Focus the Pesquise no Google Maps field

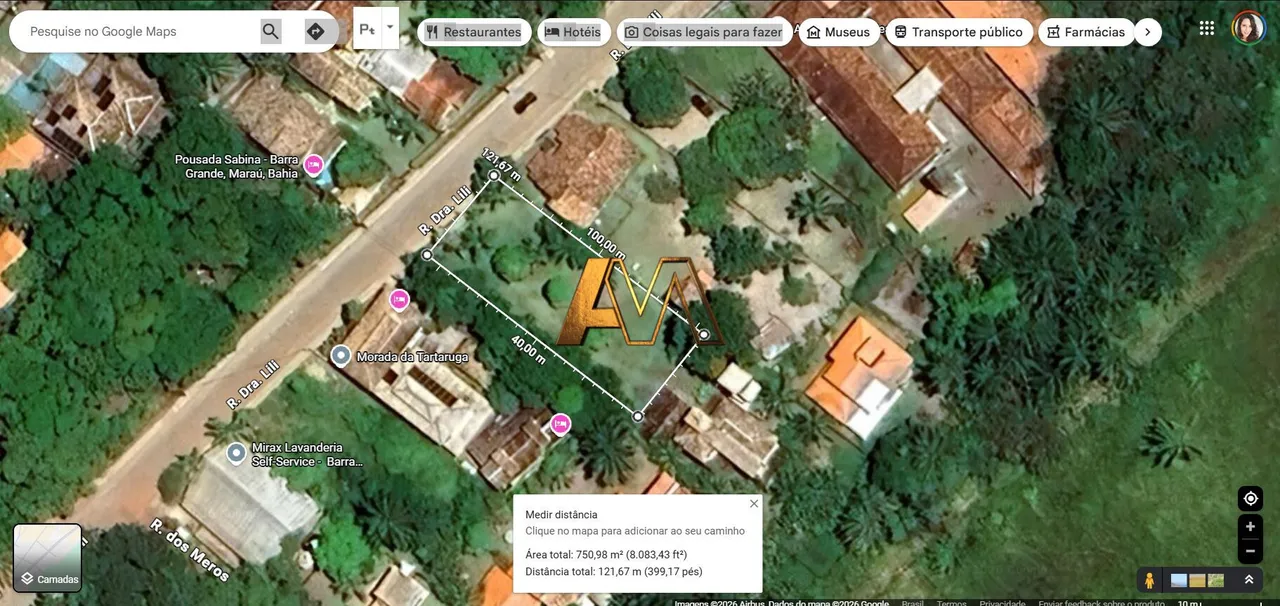click(x=135, y=32)
